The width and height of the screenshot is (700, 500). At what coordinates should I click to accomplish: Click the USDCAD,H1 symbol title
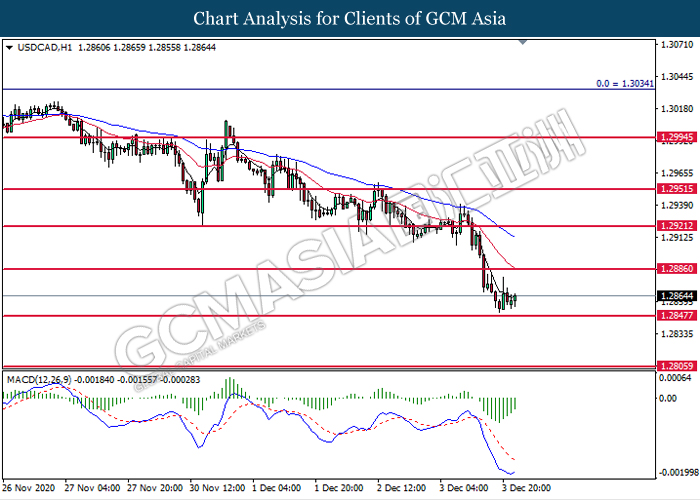[45, 47]
